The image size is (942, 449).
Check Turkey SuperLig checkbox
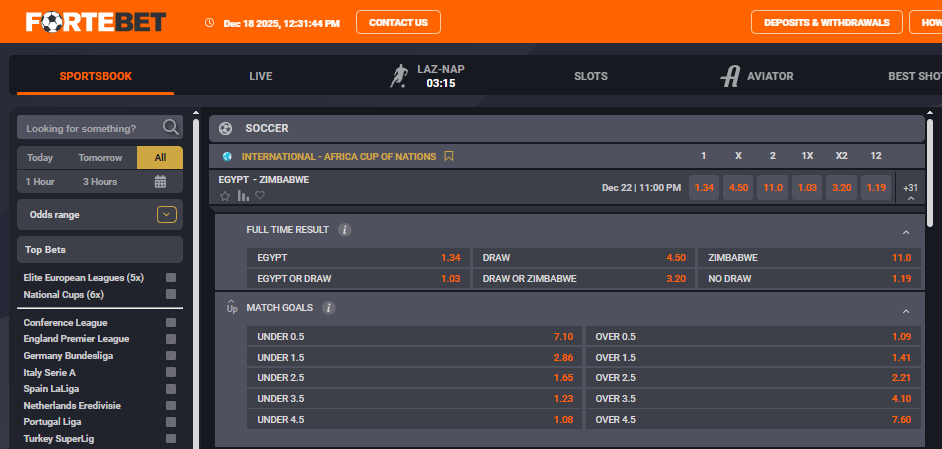171,439
